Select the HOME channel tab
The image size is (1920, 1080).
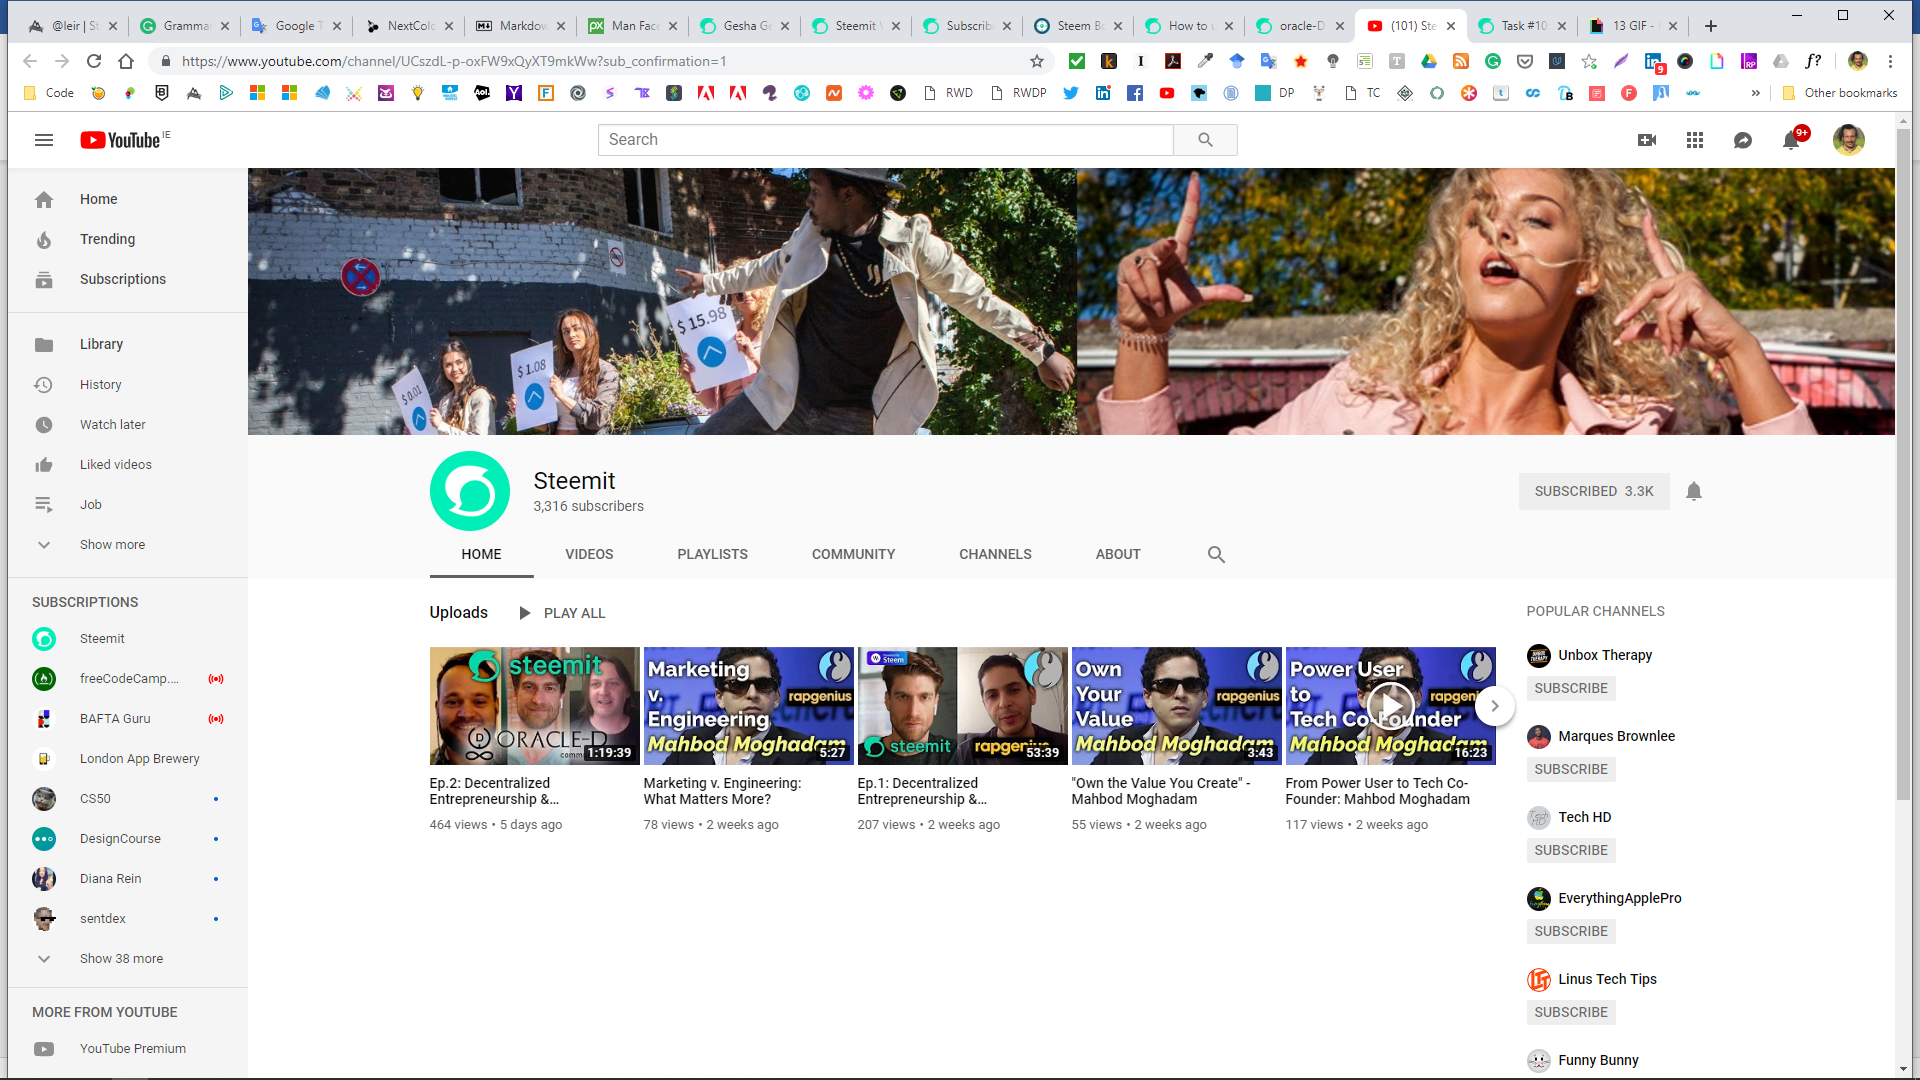pos(481,554)
